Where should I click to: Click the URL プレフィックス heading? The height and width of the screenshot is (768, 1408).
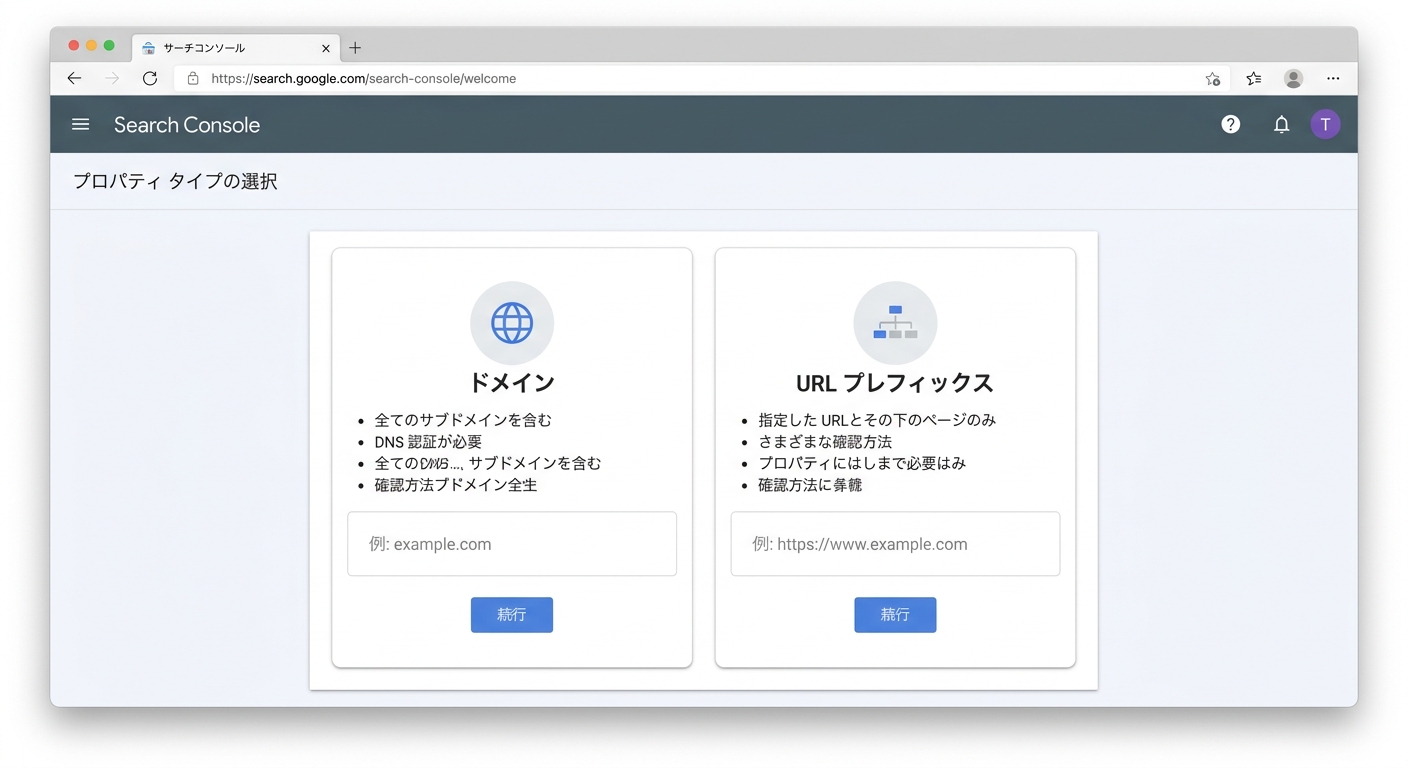[895, 383]
